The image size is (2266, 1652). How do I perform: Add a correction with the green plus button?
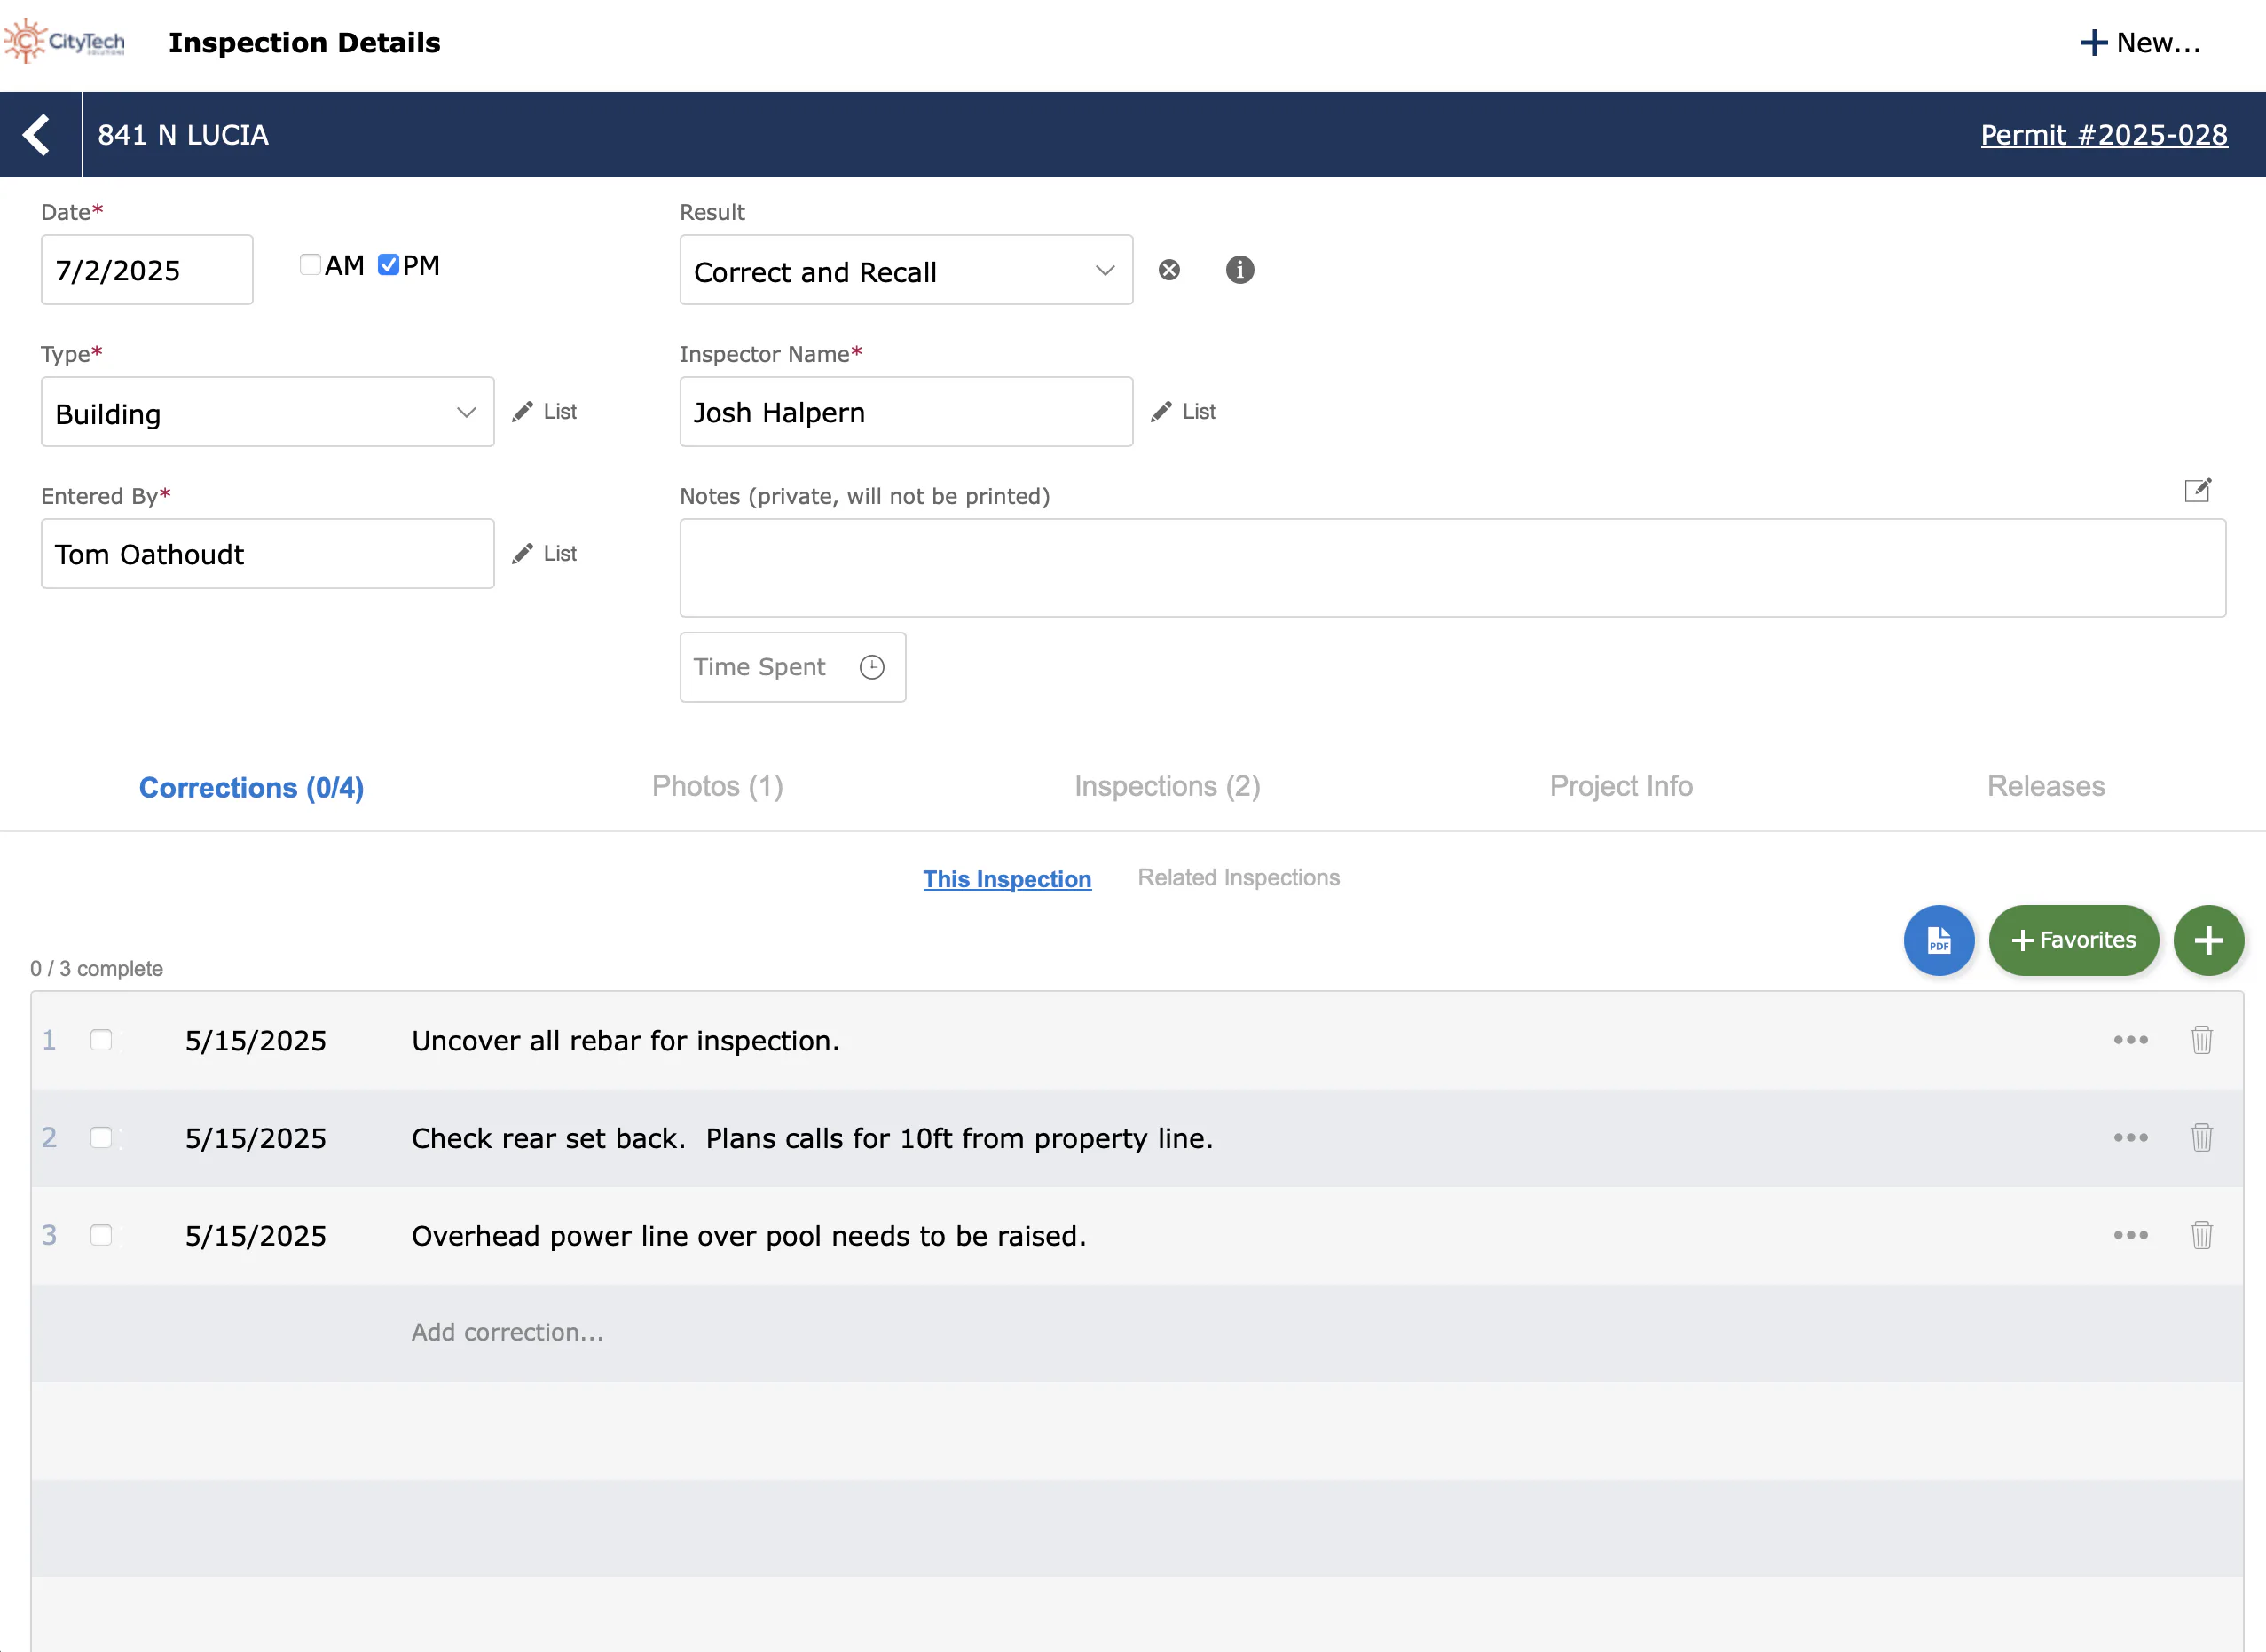2209,940
